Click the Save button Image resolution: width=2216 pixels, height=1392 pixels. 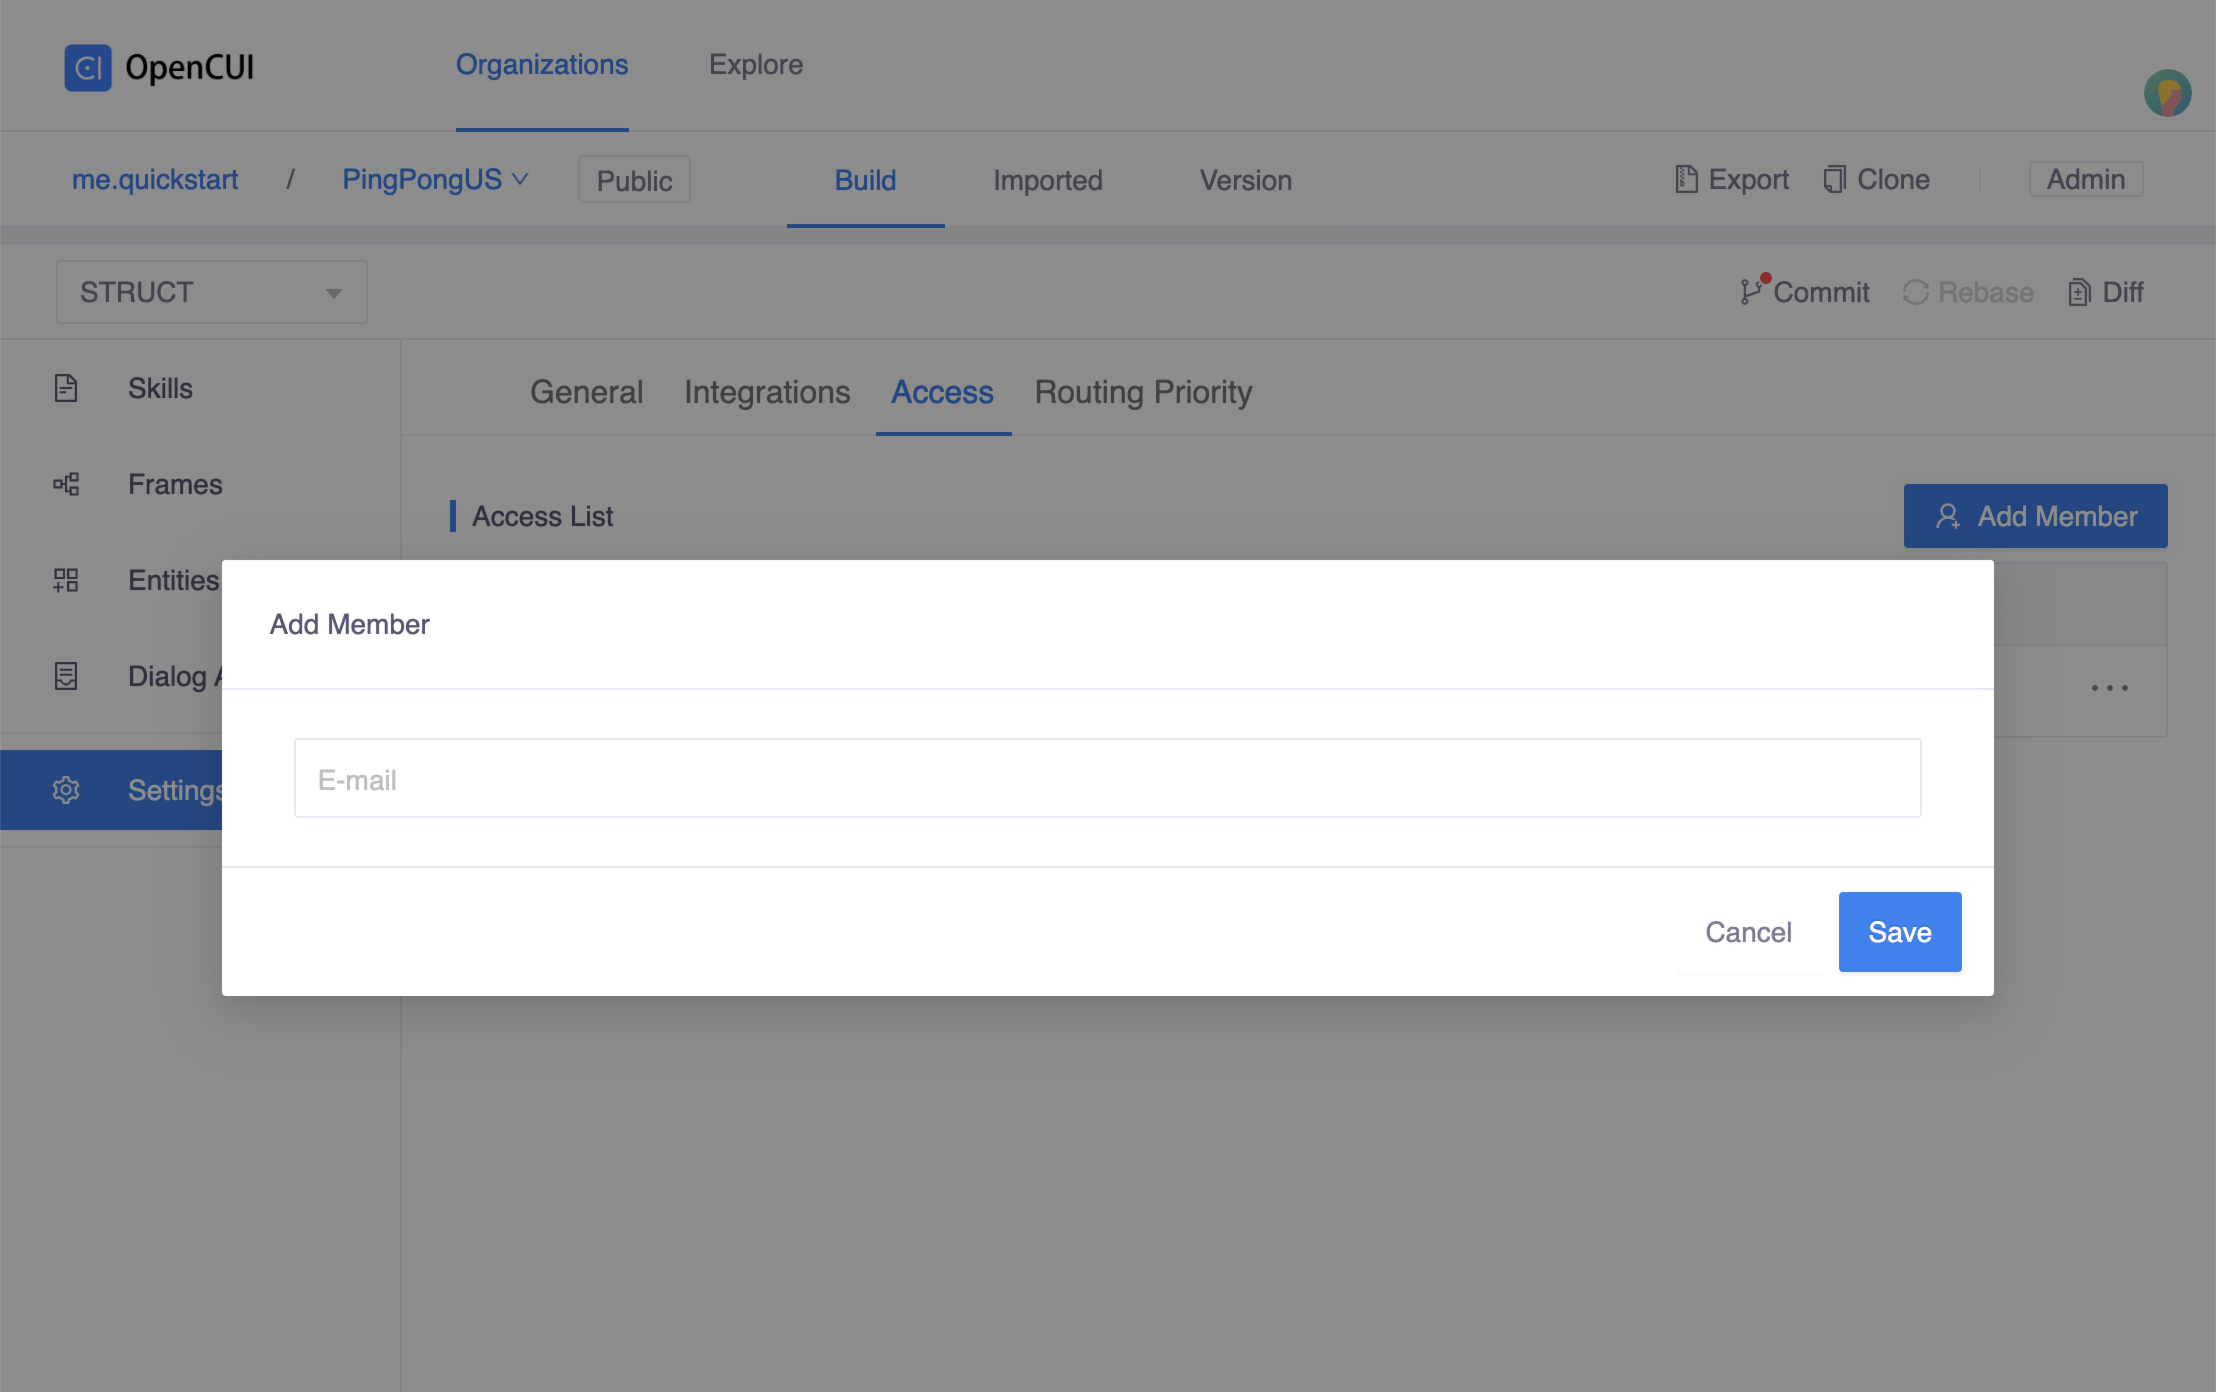click(1898, 931)
